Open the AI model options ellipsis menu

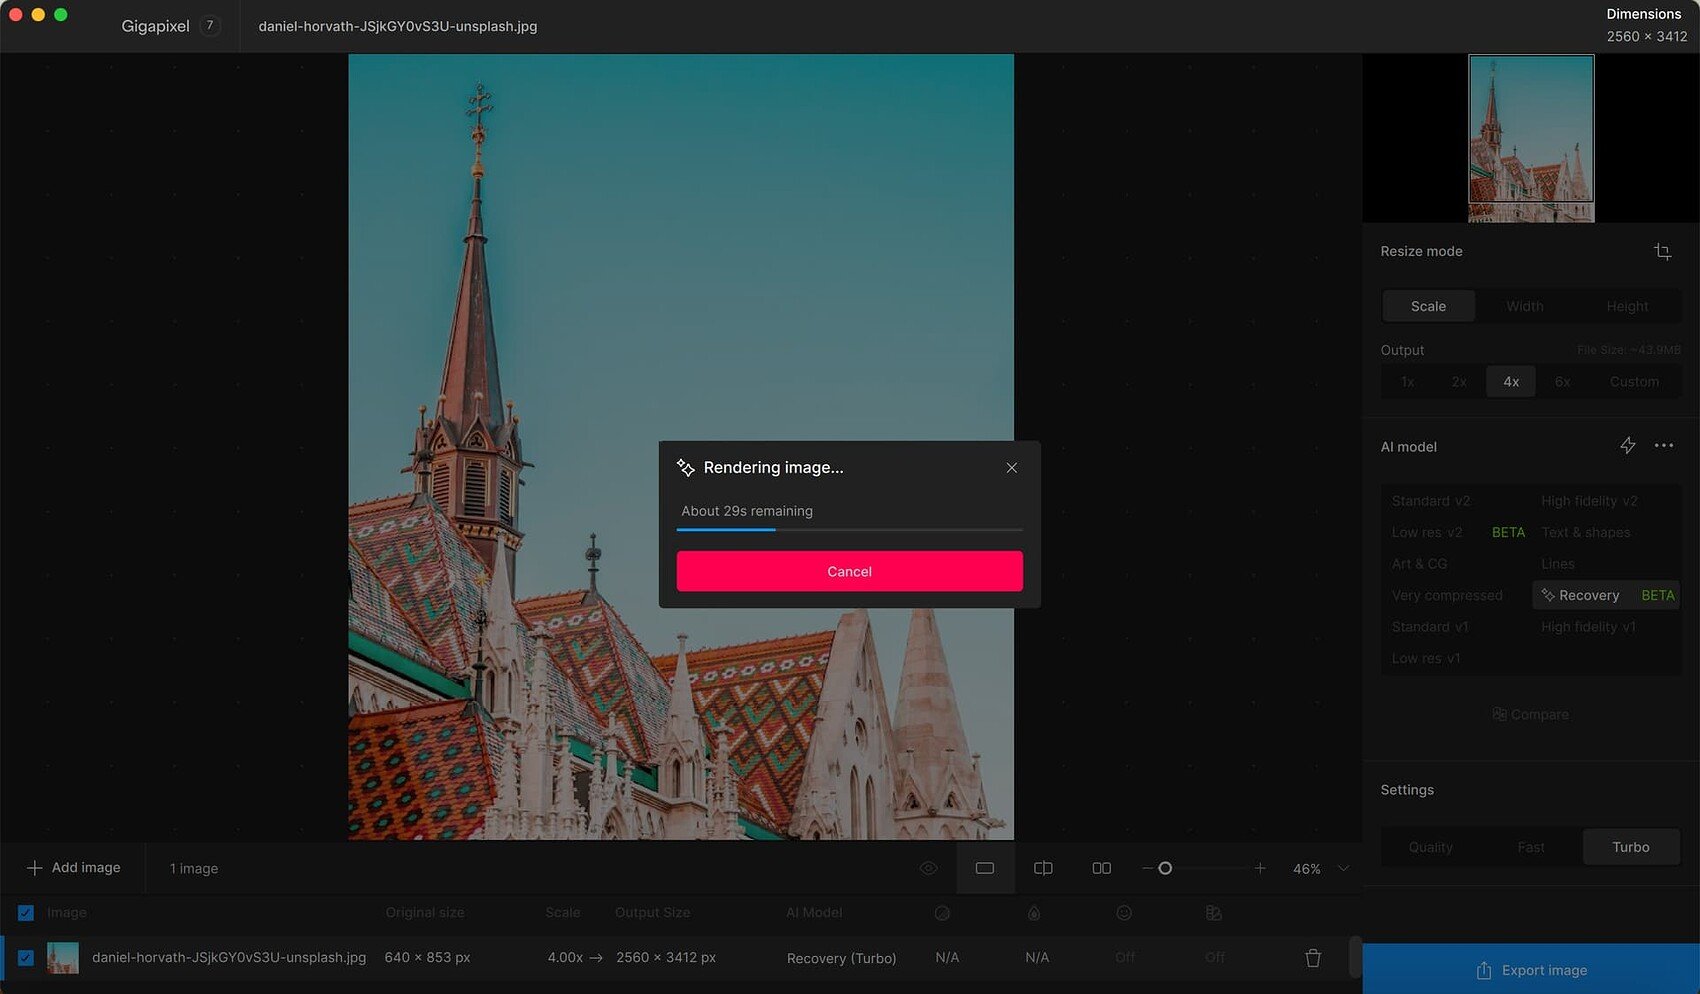pos(1664,446)
